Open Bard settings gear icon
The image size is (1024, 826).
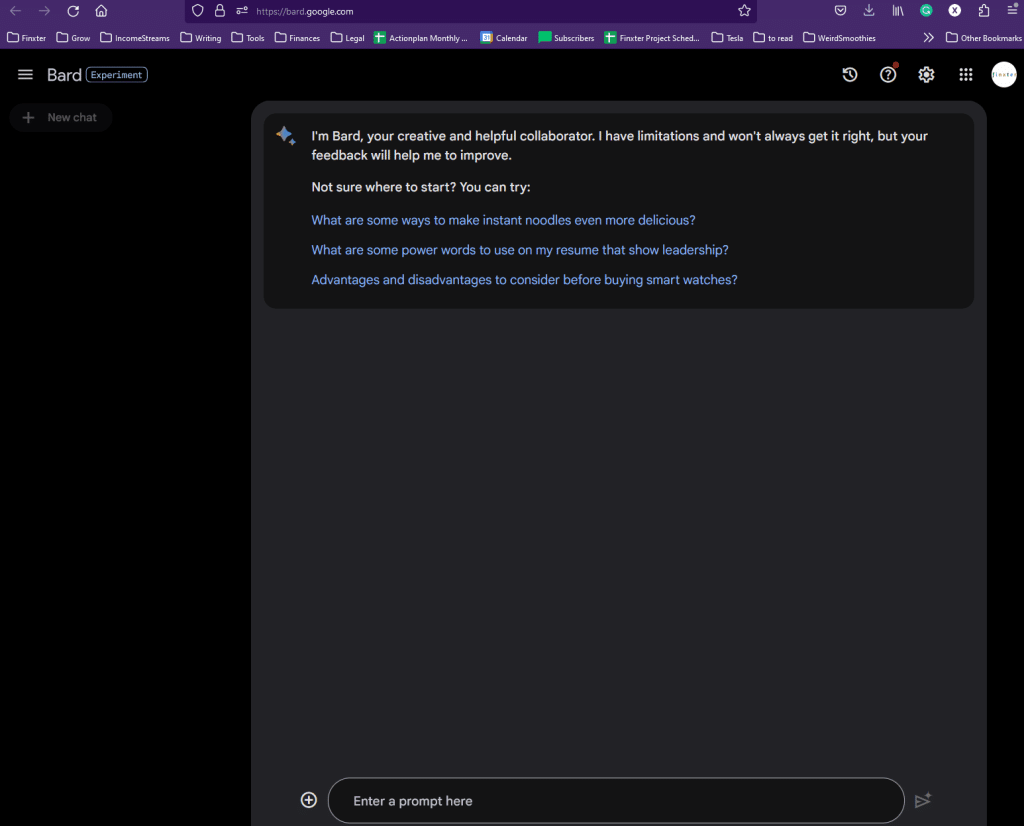pyautogui.click(x=926, y=74)
